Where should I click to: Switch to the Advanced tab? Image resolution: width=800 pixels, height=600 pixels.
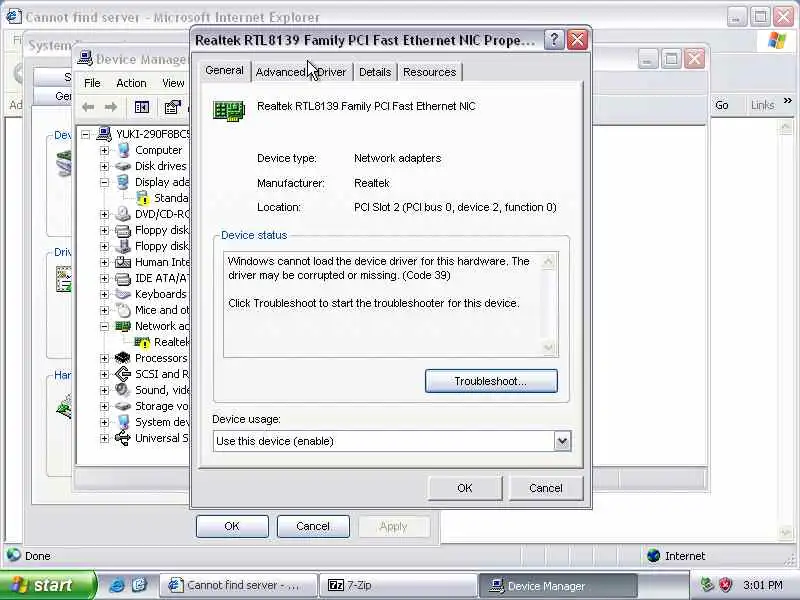pos(281,72)
